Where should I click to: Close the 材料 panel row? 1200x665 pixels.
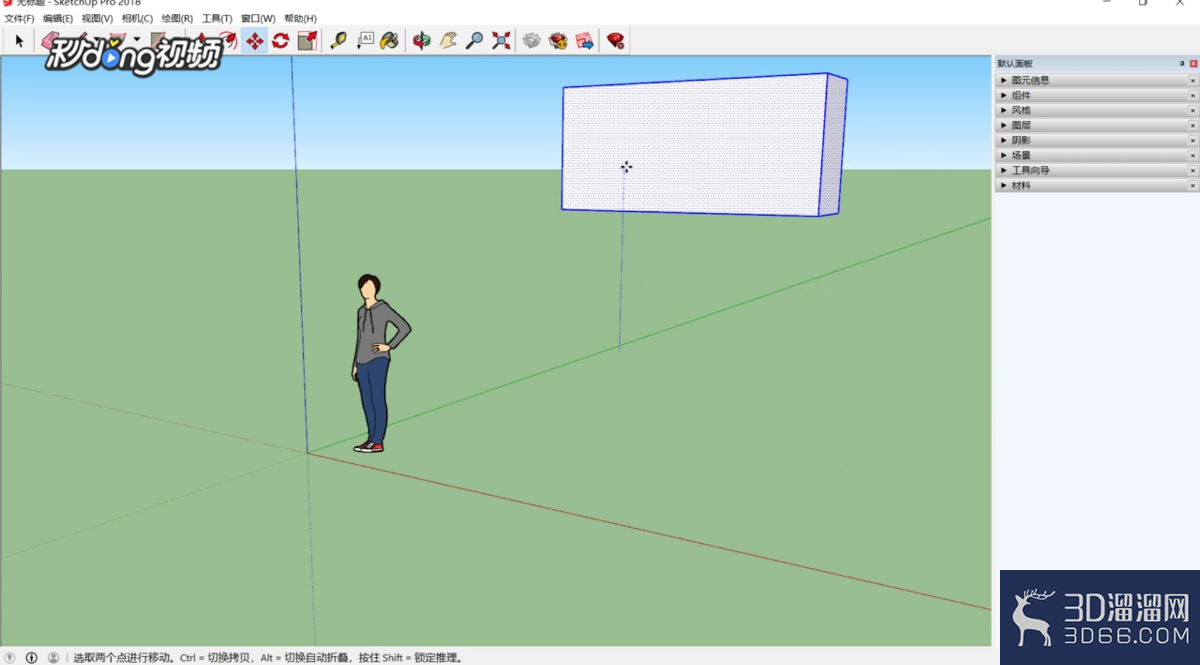(1193, 185)
